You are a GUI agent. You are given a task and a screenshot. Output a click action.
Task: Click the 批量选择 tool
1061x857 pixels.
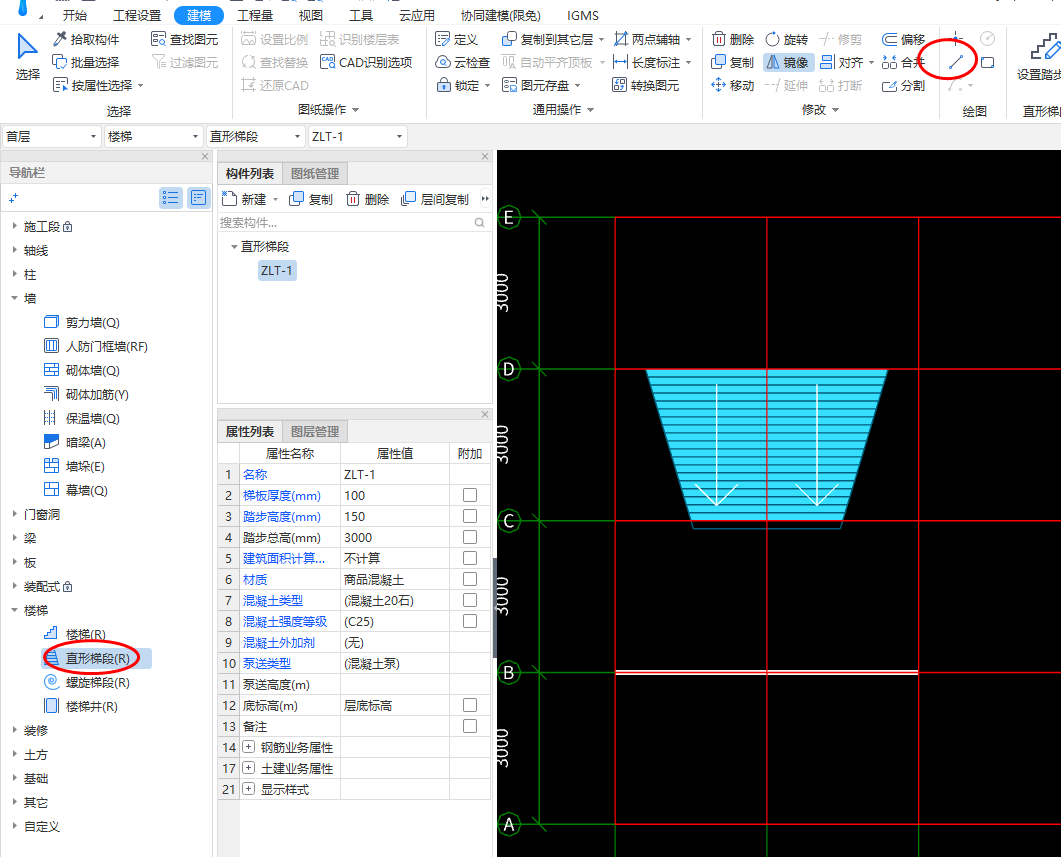point(86,62)
